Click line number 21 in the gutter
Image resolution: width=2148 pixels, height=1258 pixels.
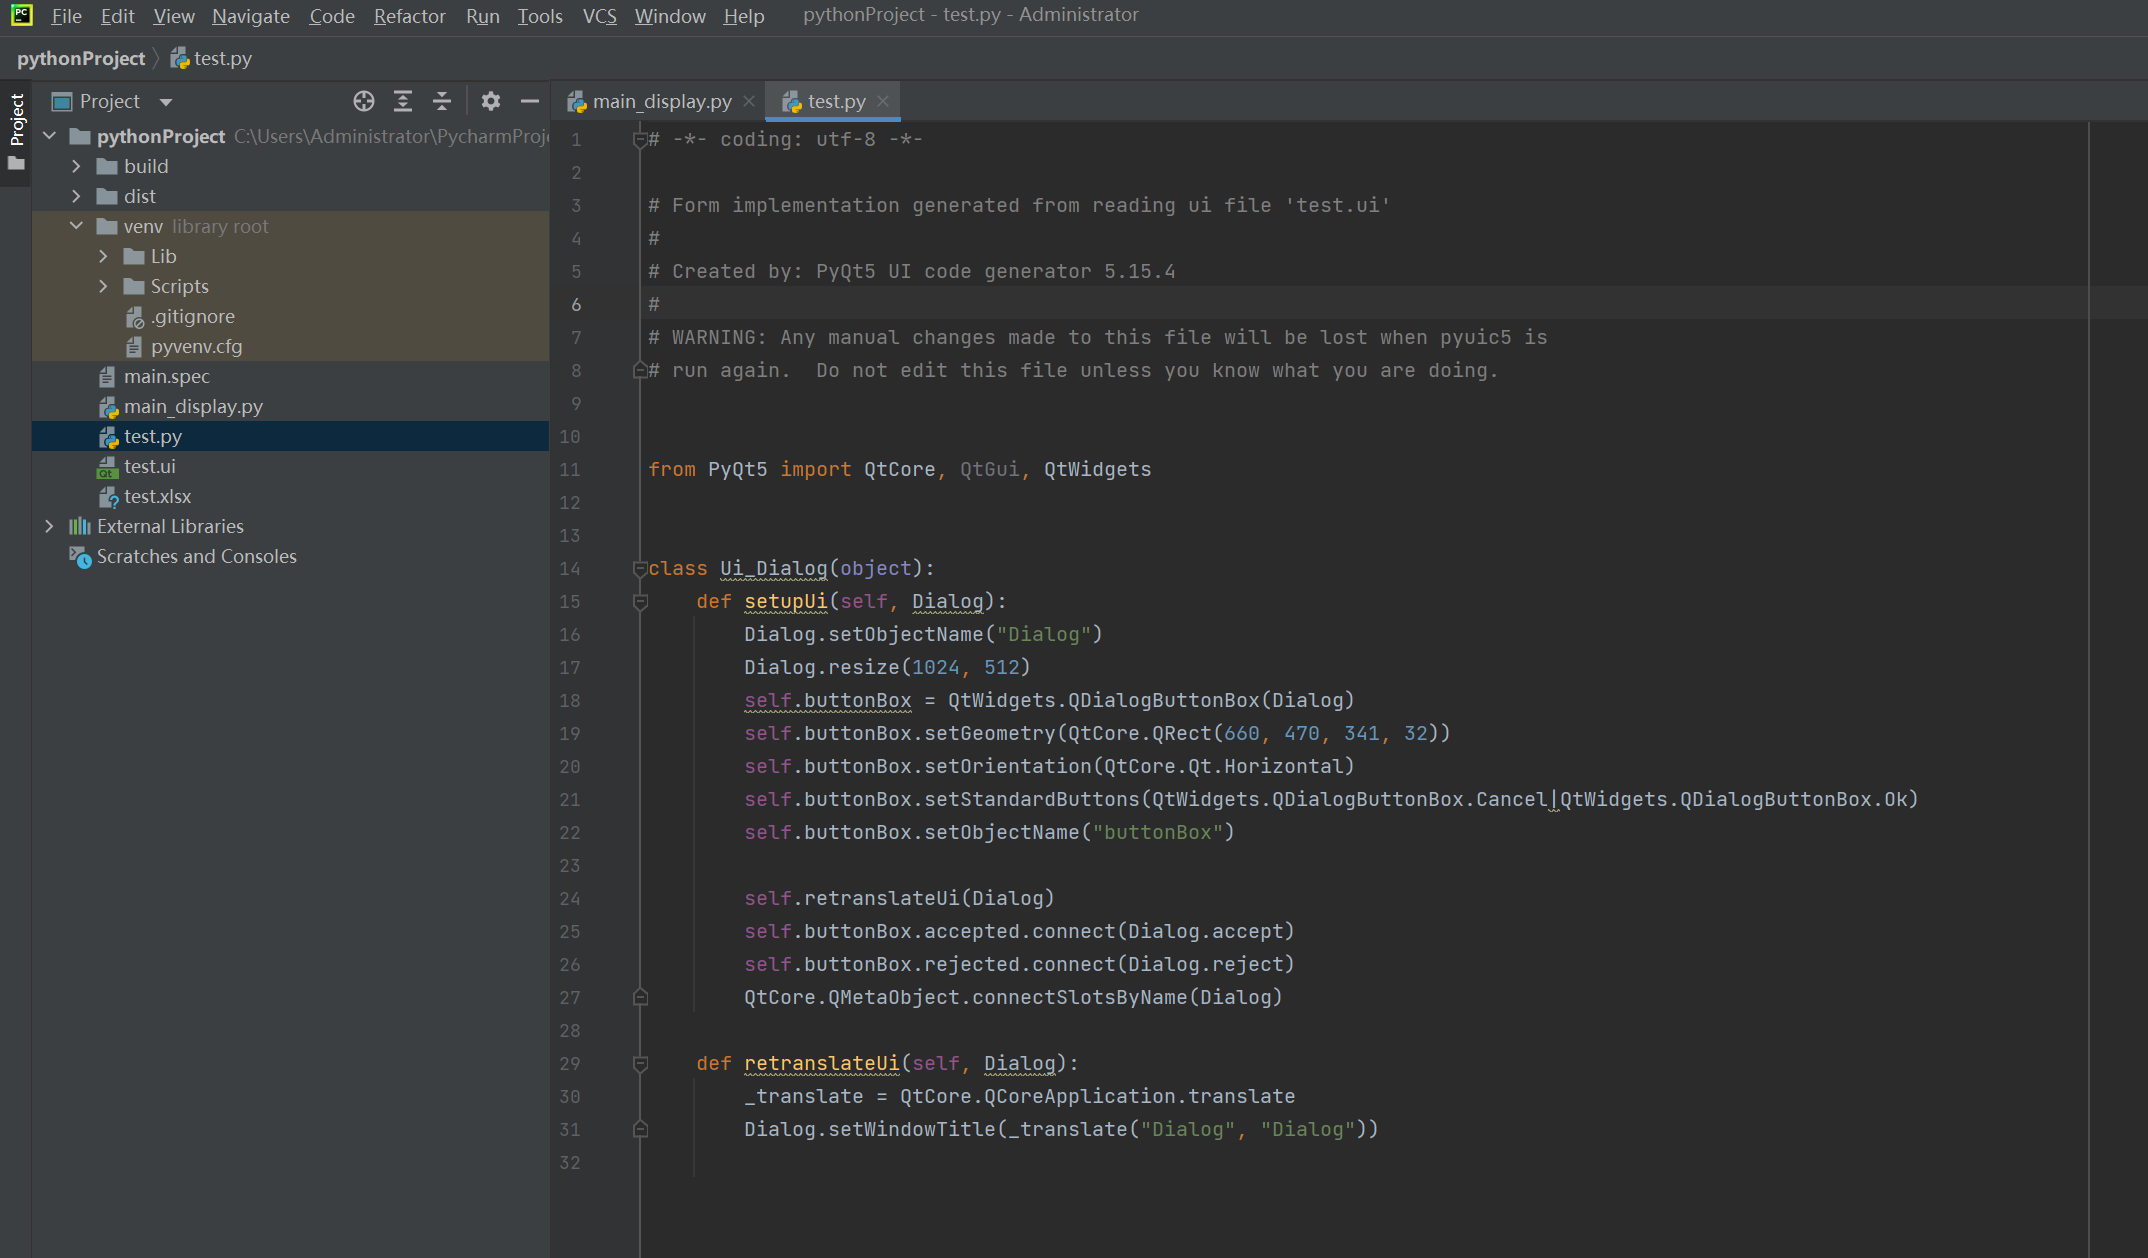(570, 799)
